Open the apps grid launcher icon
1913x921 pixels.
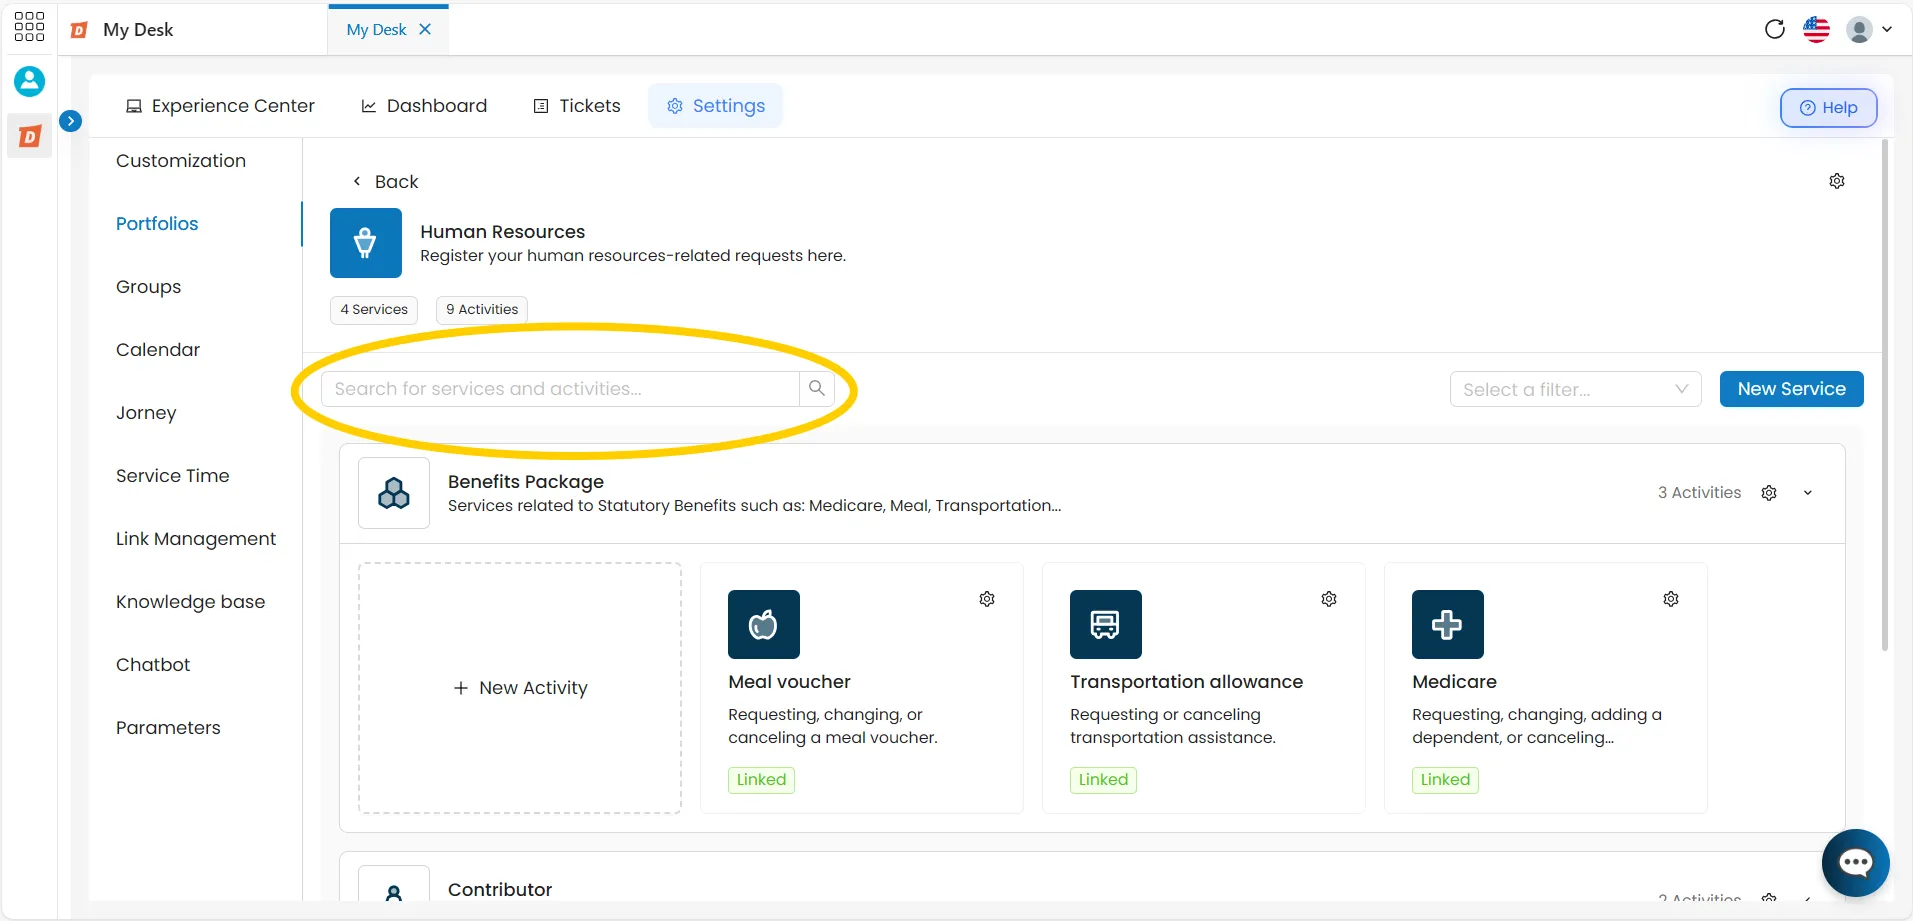(29, 27)
